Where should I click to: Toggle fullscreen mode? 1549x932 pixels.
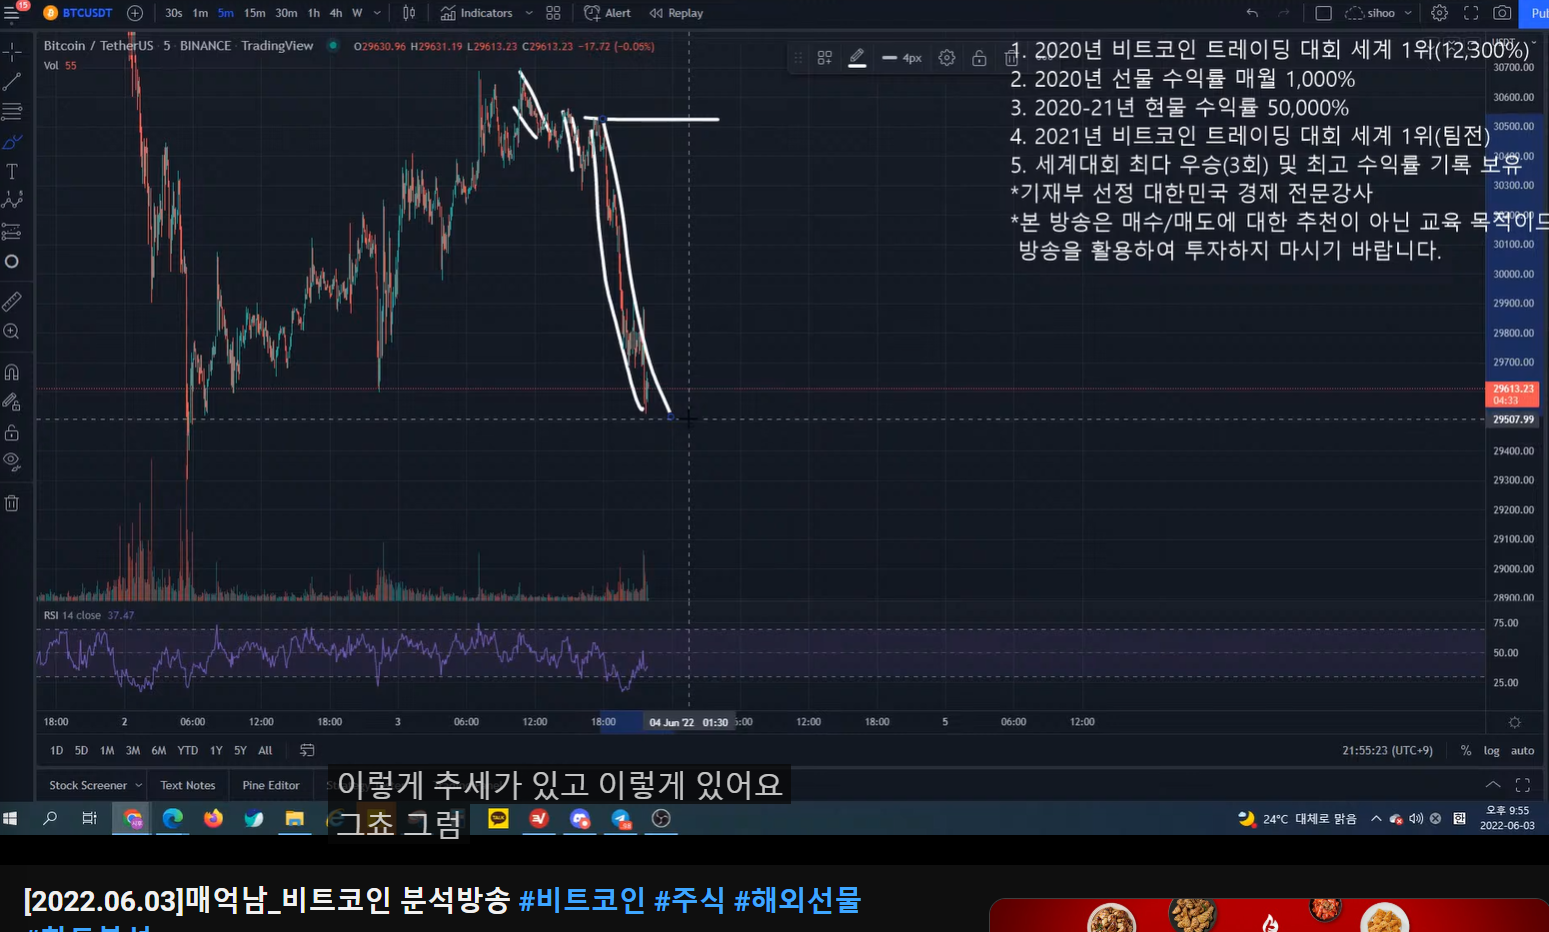(1471, 13)
